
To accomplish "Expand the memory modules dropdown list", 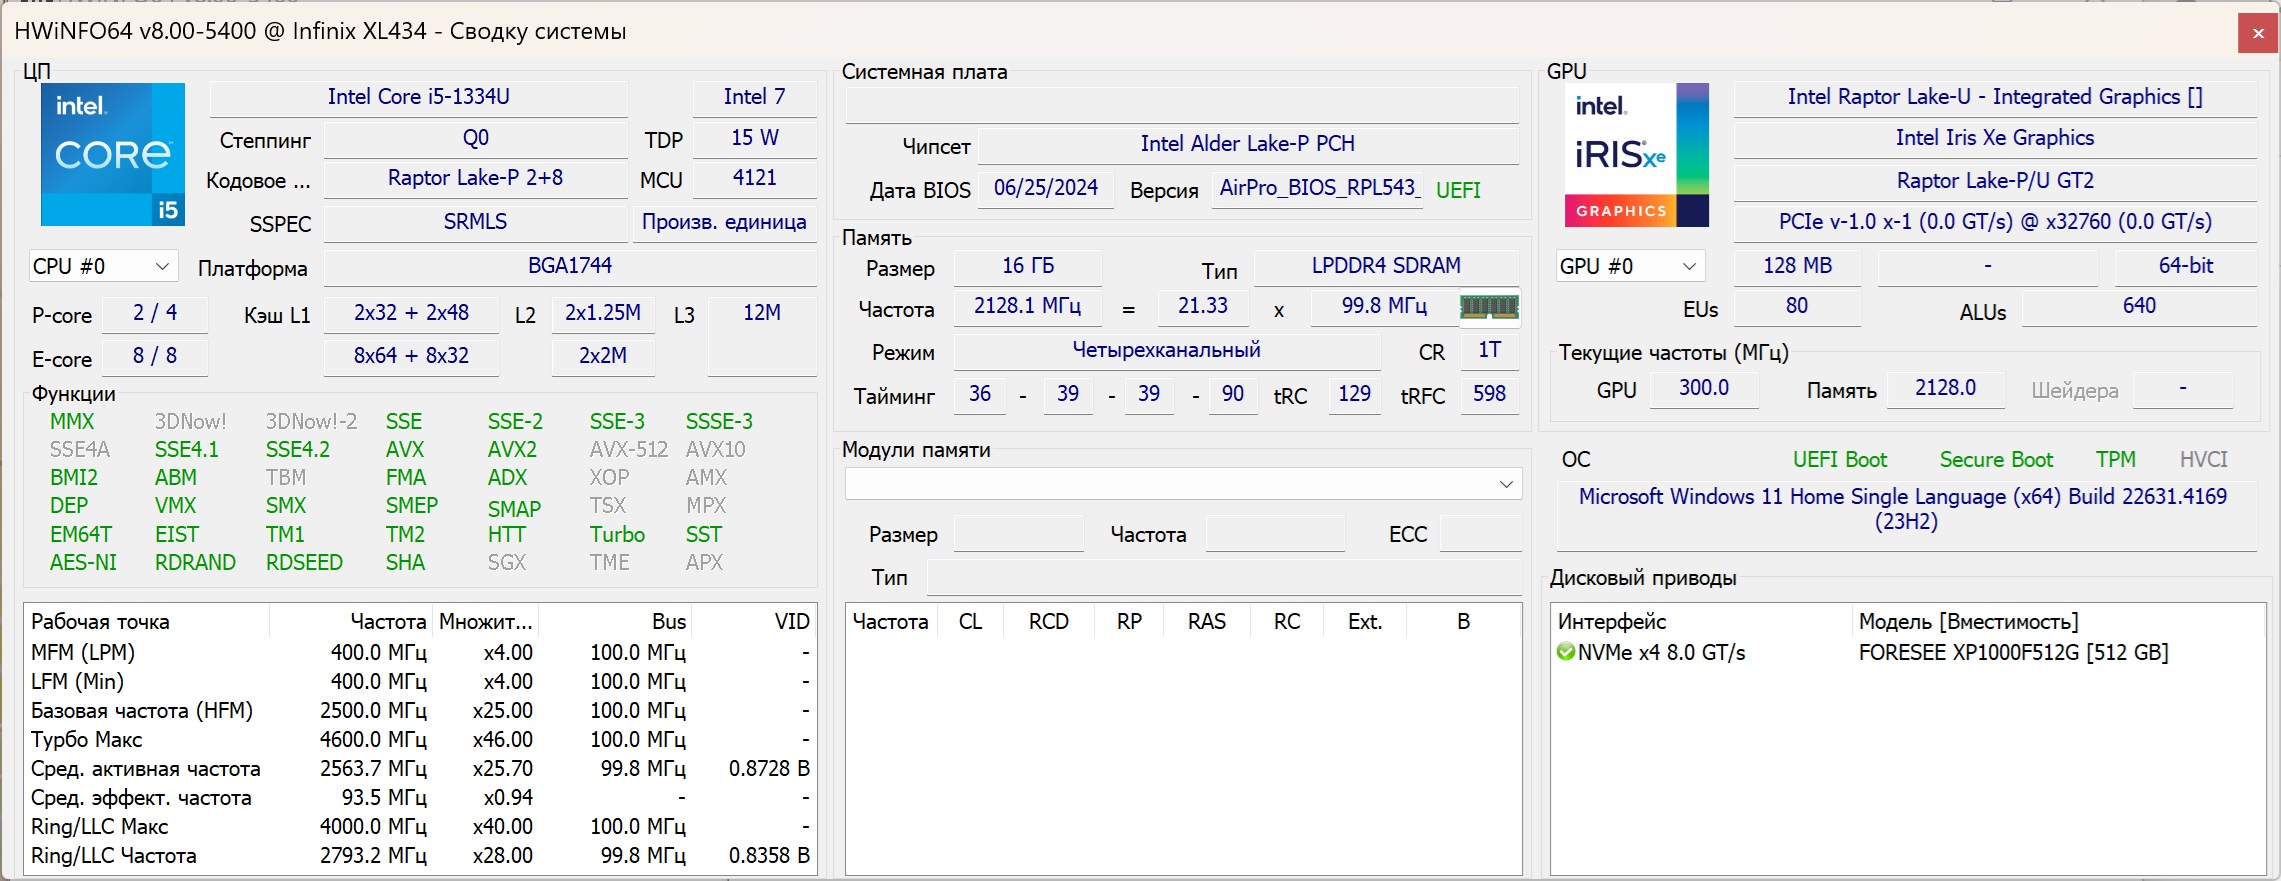I will 1505,484.
